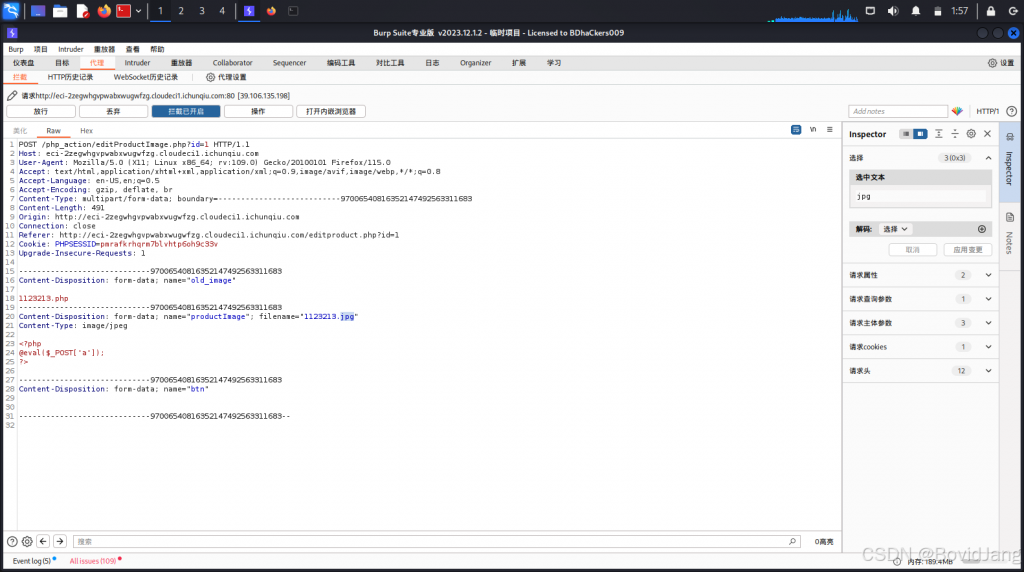Open the 帮助 menu
This screenshot has height=572, width=1024.
tap(157, 49)
